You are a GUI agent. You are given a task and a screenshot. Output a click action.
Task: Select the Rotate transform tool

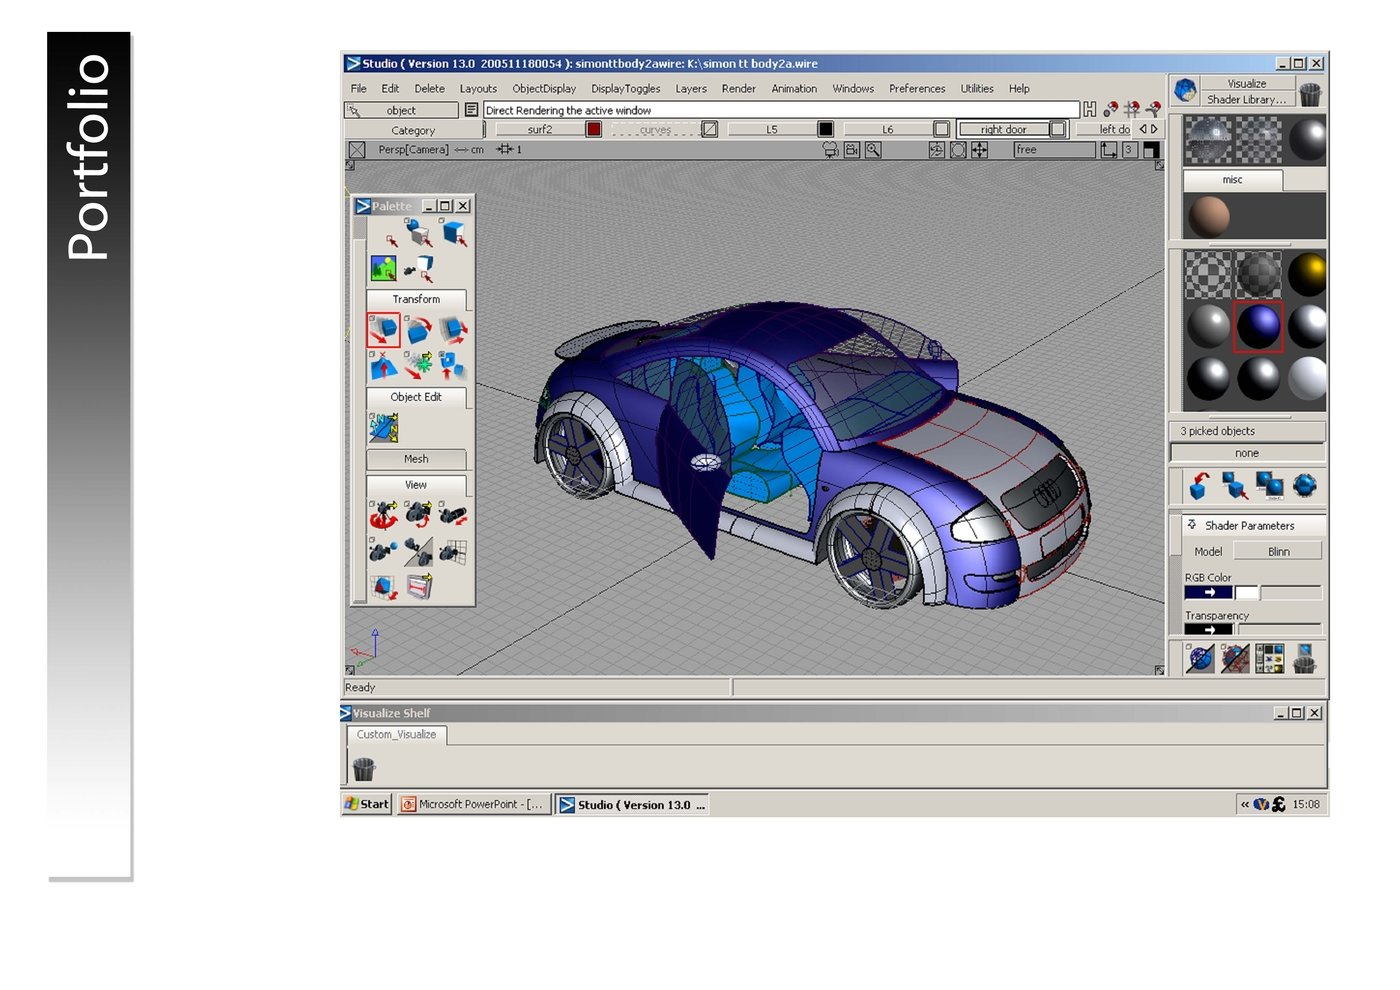pyautogui.click(x=418, y=329)
